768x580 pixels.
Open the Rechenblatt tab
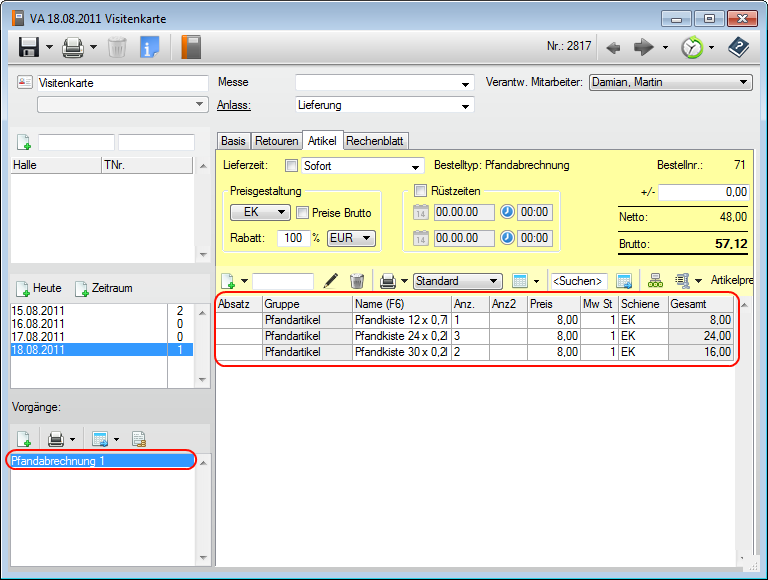coord(376,141)
